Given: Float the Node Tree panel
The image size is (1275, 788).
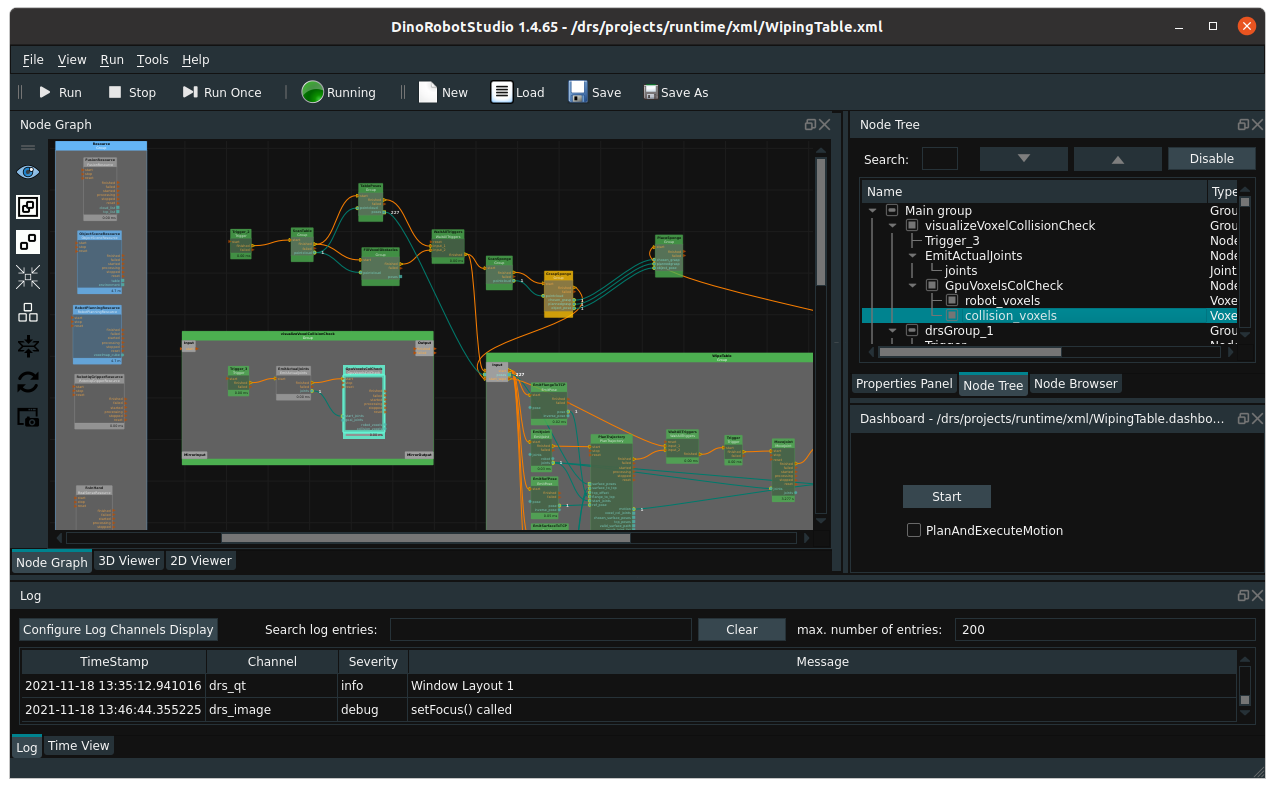Looking at the screenshot, I should coord(1243,125).
